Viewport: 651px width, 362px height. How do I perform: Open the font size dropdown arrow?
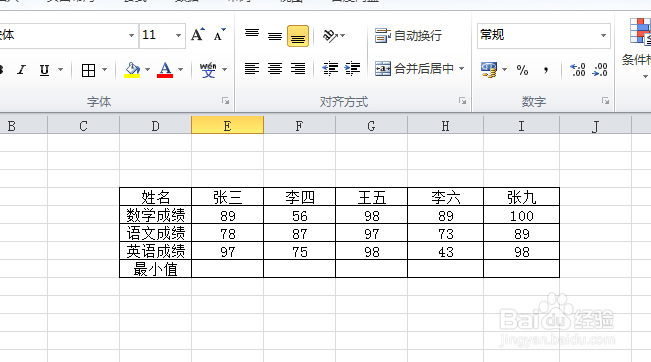click(x=179, y=36)
